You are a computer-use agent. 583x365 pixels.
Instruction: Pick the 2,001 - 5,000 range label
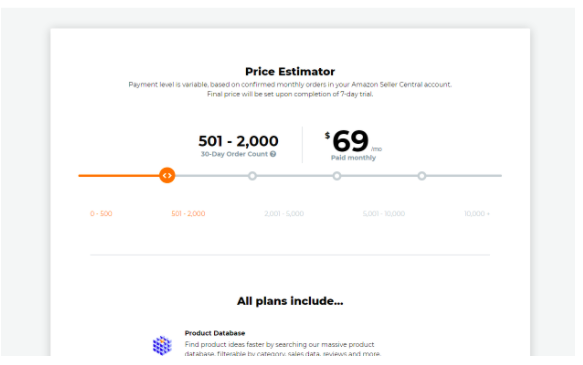(x=284, y=214)
